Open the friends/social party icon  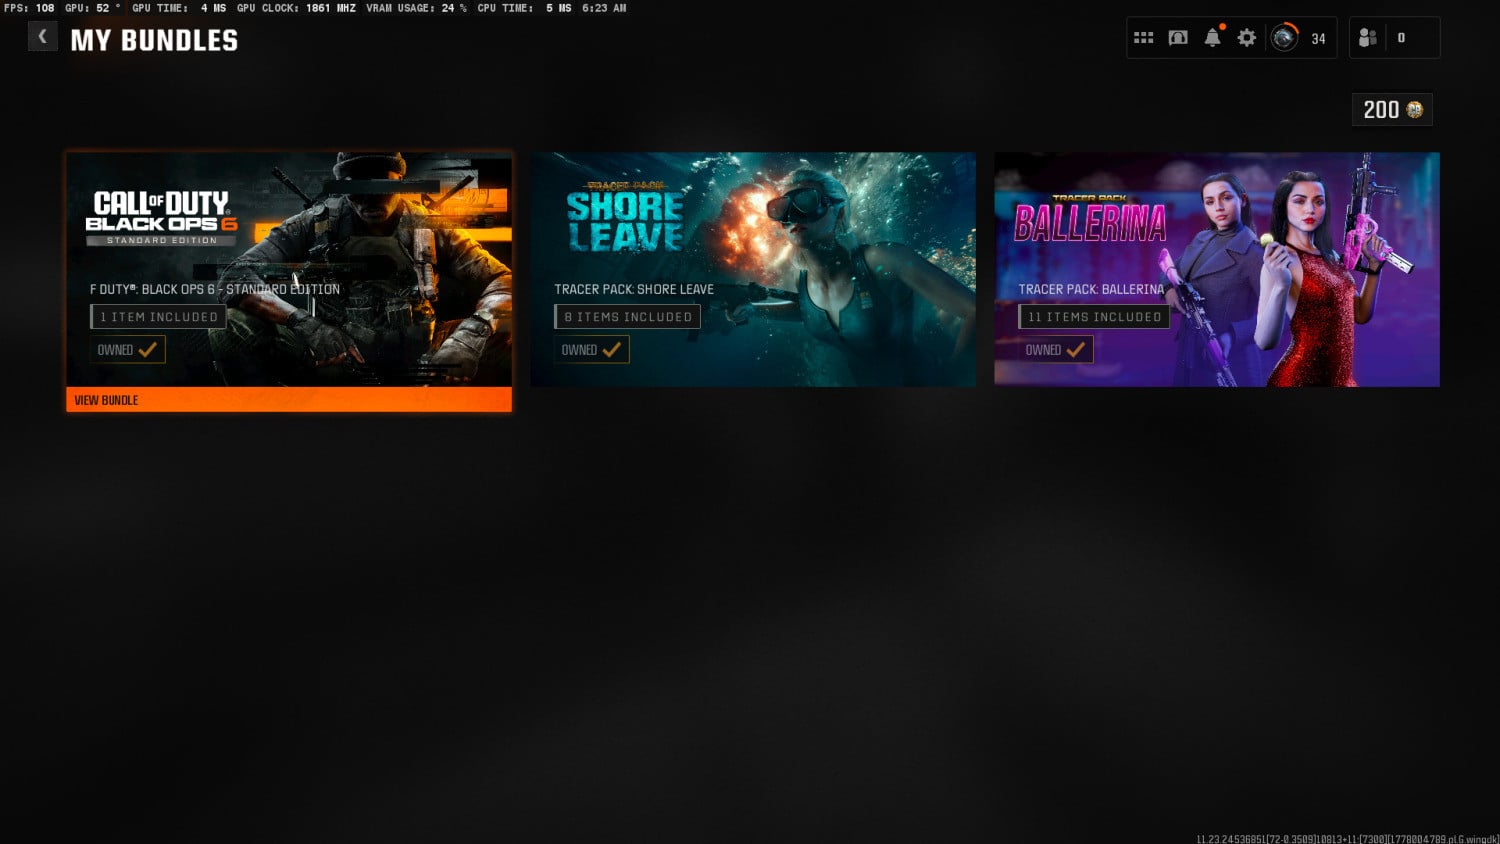click(1368, 38)
